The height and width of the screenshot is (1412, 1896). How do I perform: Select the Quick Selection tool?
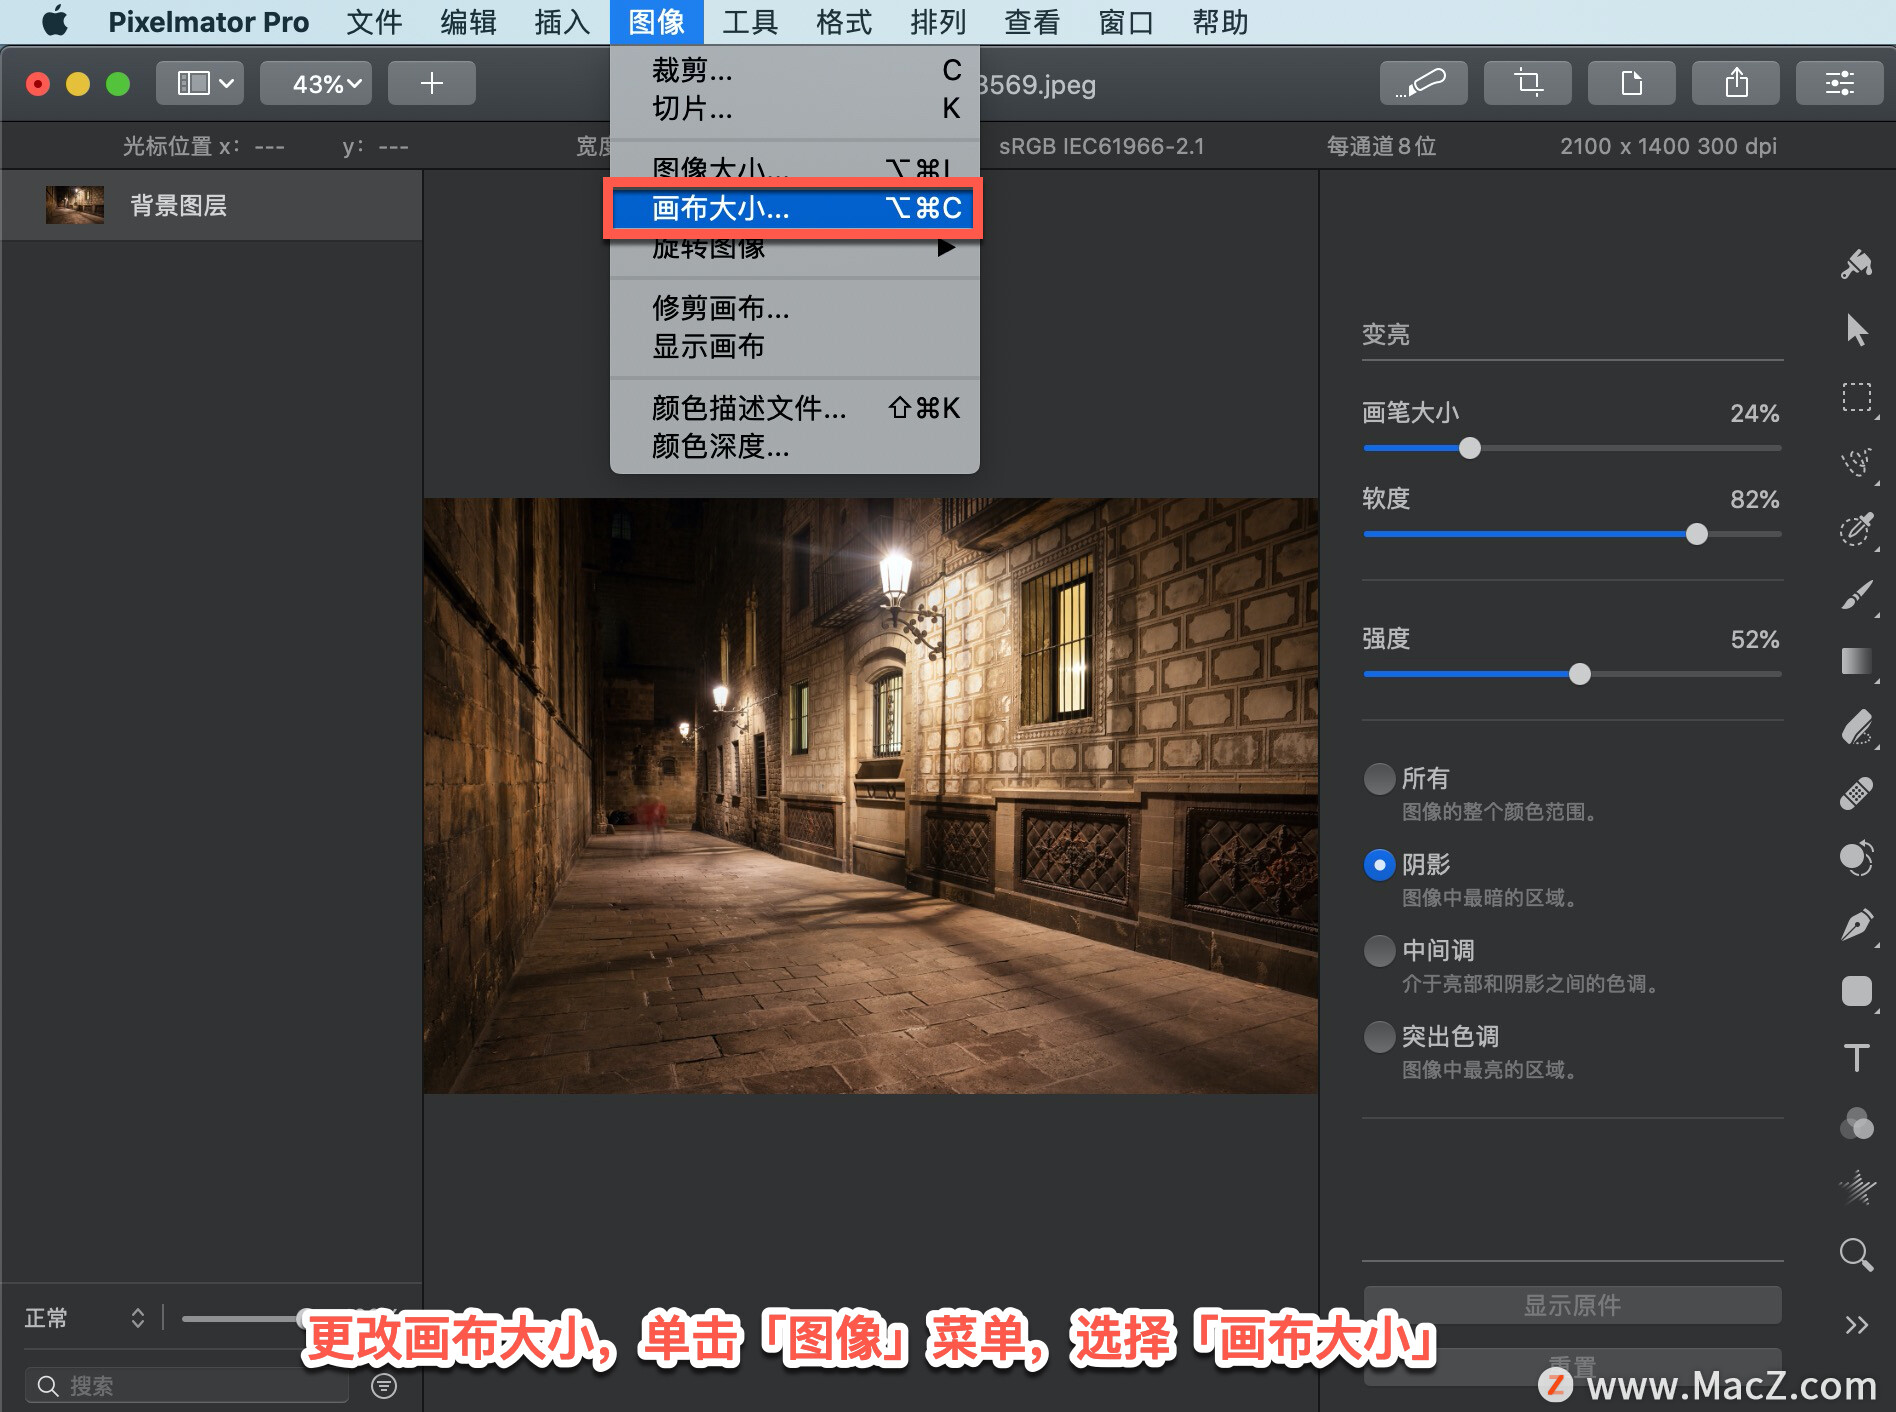pyautogui.click(x=1857, y=463)
